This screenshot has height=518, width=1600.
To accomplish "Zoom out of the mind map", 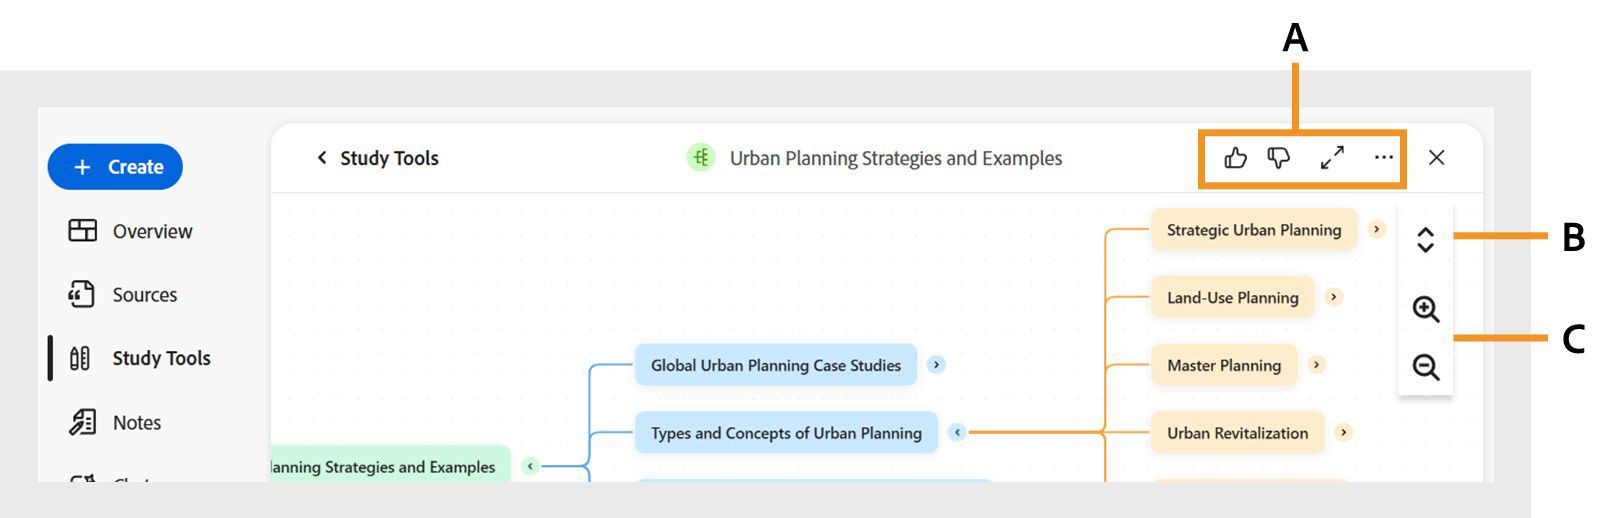I will [1425, 367].
